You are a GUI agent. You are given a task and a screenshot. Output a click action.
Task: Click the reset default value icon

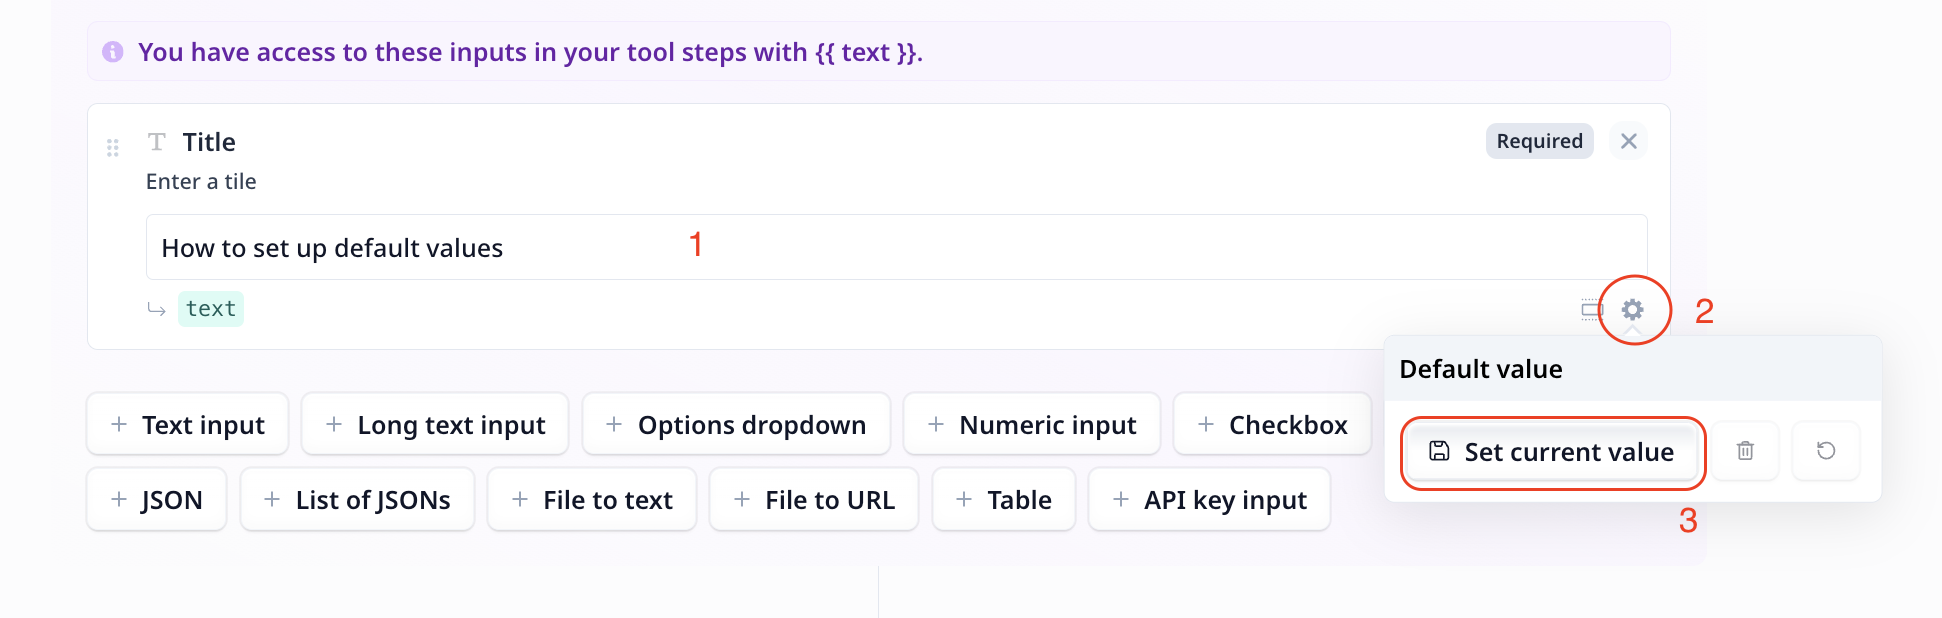click(1826, 451)
